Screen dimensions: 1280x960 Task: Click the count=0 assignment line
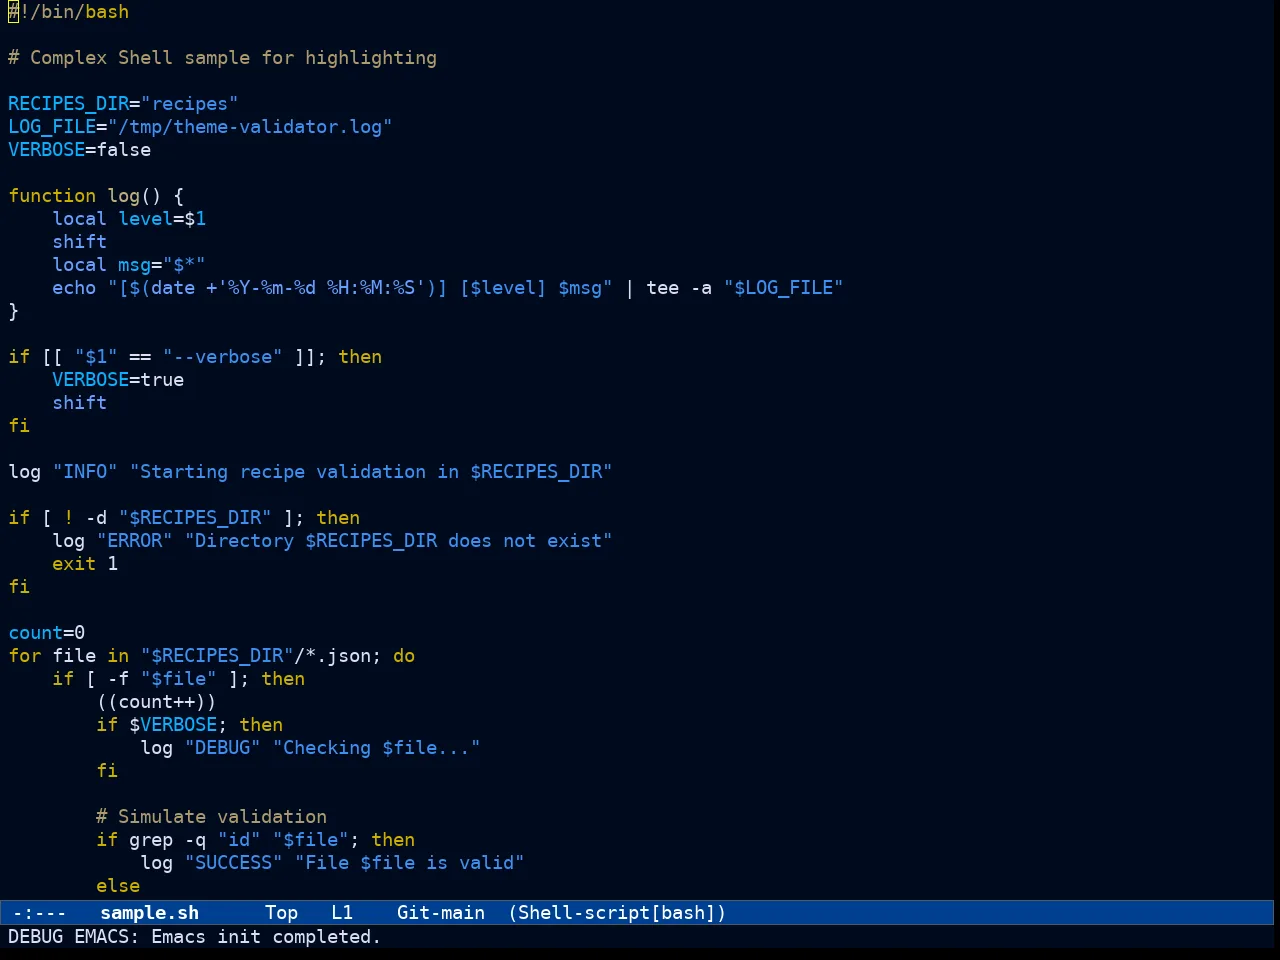coord(47,633)
